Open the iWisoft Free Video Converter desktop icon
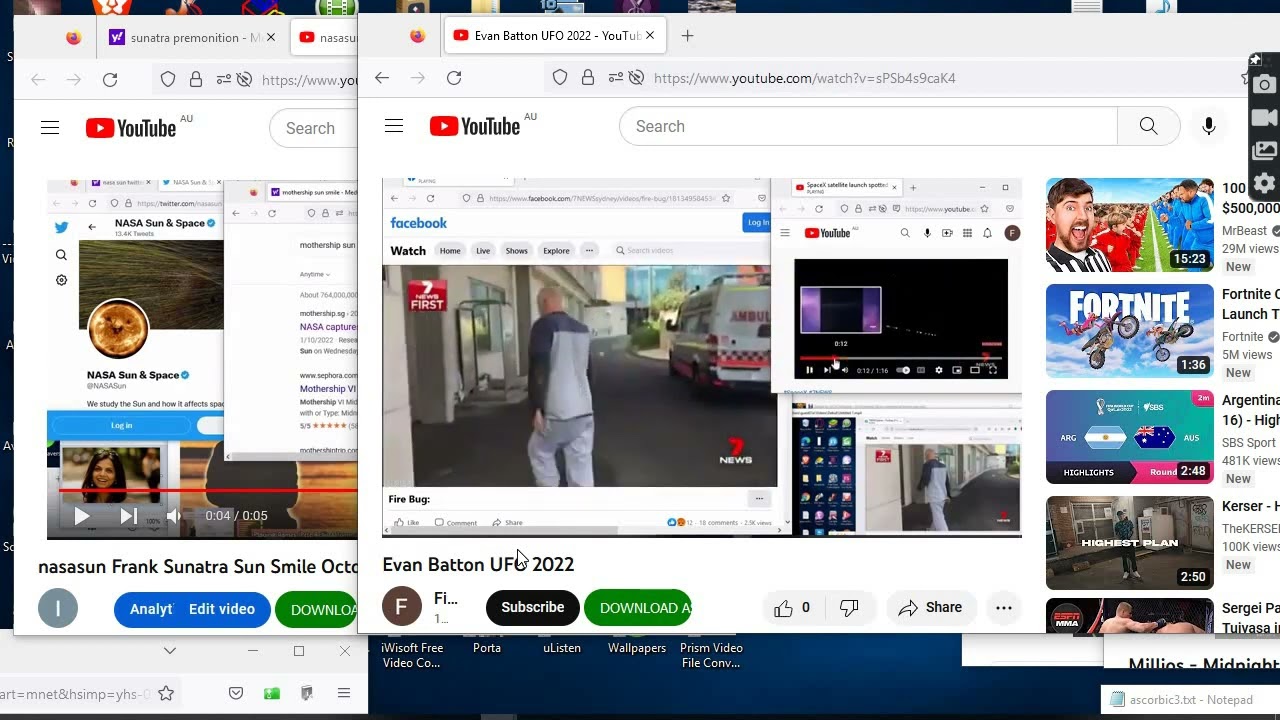The width and height of the screenshot is (1280, 720). (411, 655)
